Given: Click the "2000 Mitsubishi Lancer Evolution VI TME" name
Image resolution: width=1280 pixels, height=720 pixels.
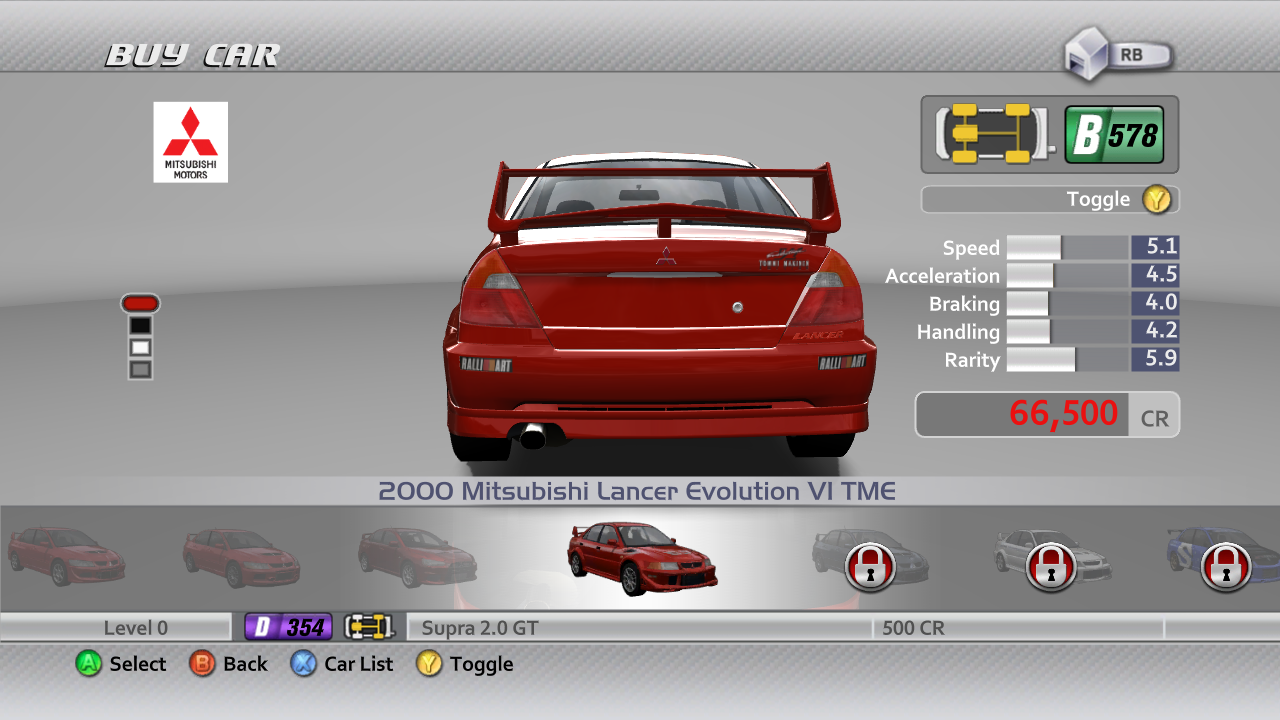Looking at the screenshot, I should pos(638,491).
